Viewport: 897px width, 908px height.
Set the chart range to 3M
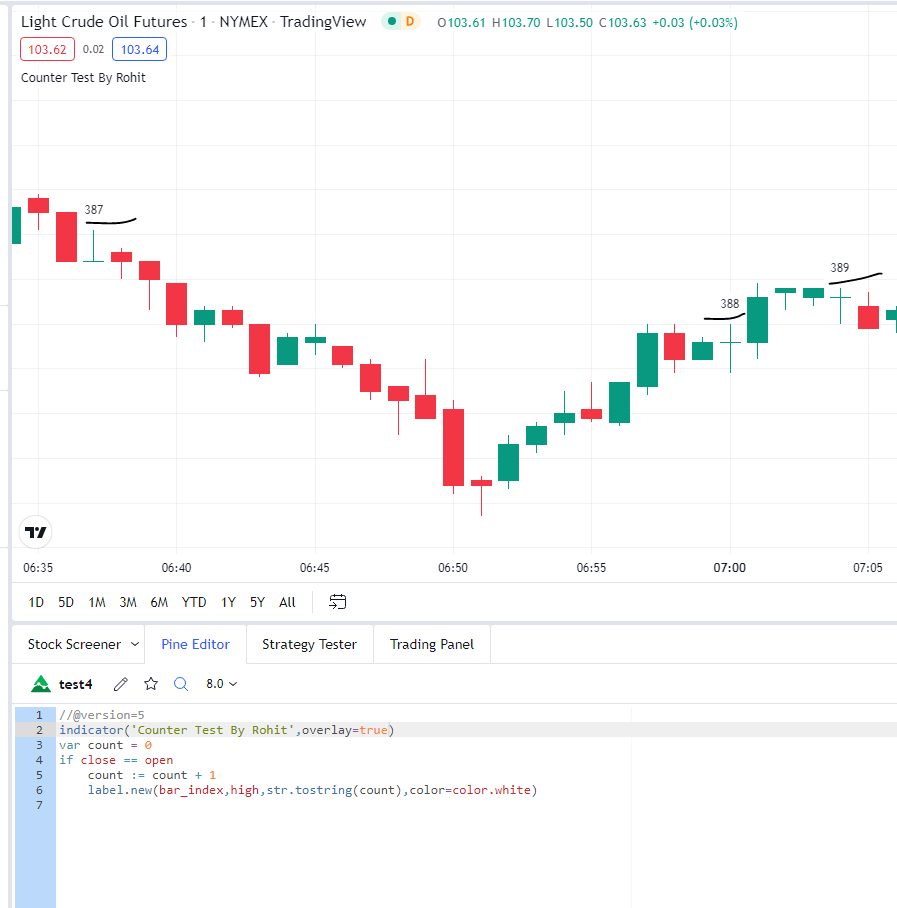128,602
